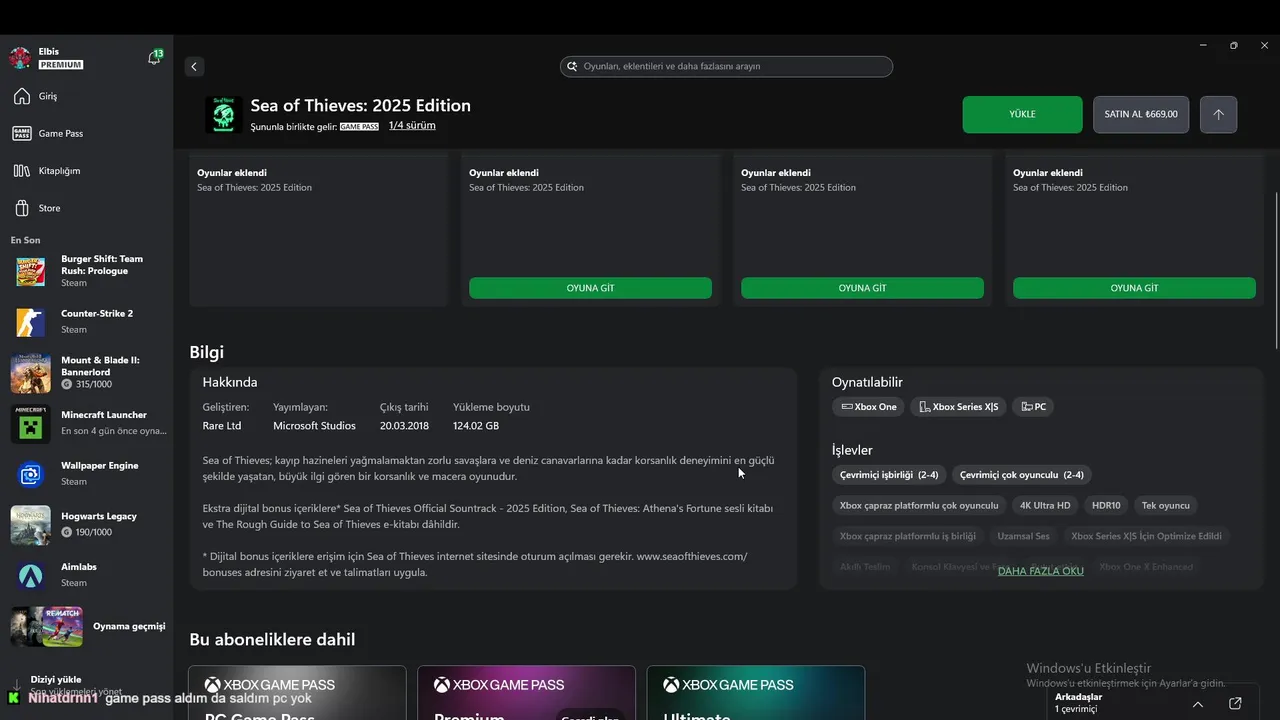Click the up-arrow button next to SATIN AL

(1218, 114)
